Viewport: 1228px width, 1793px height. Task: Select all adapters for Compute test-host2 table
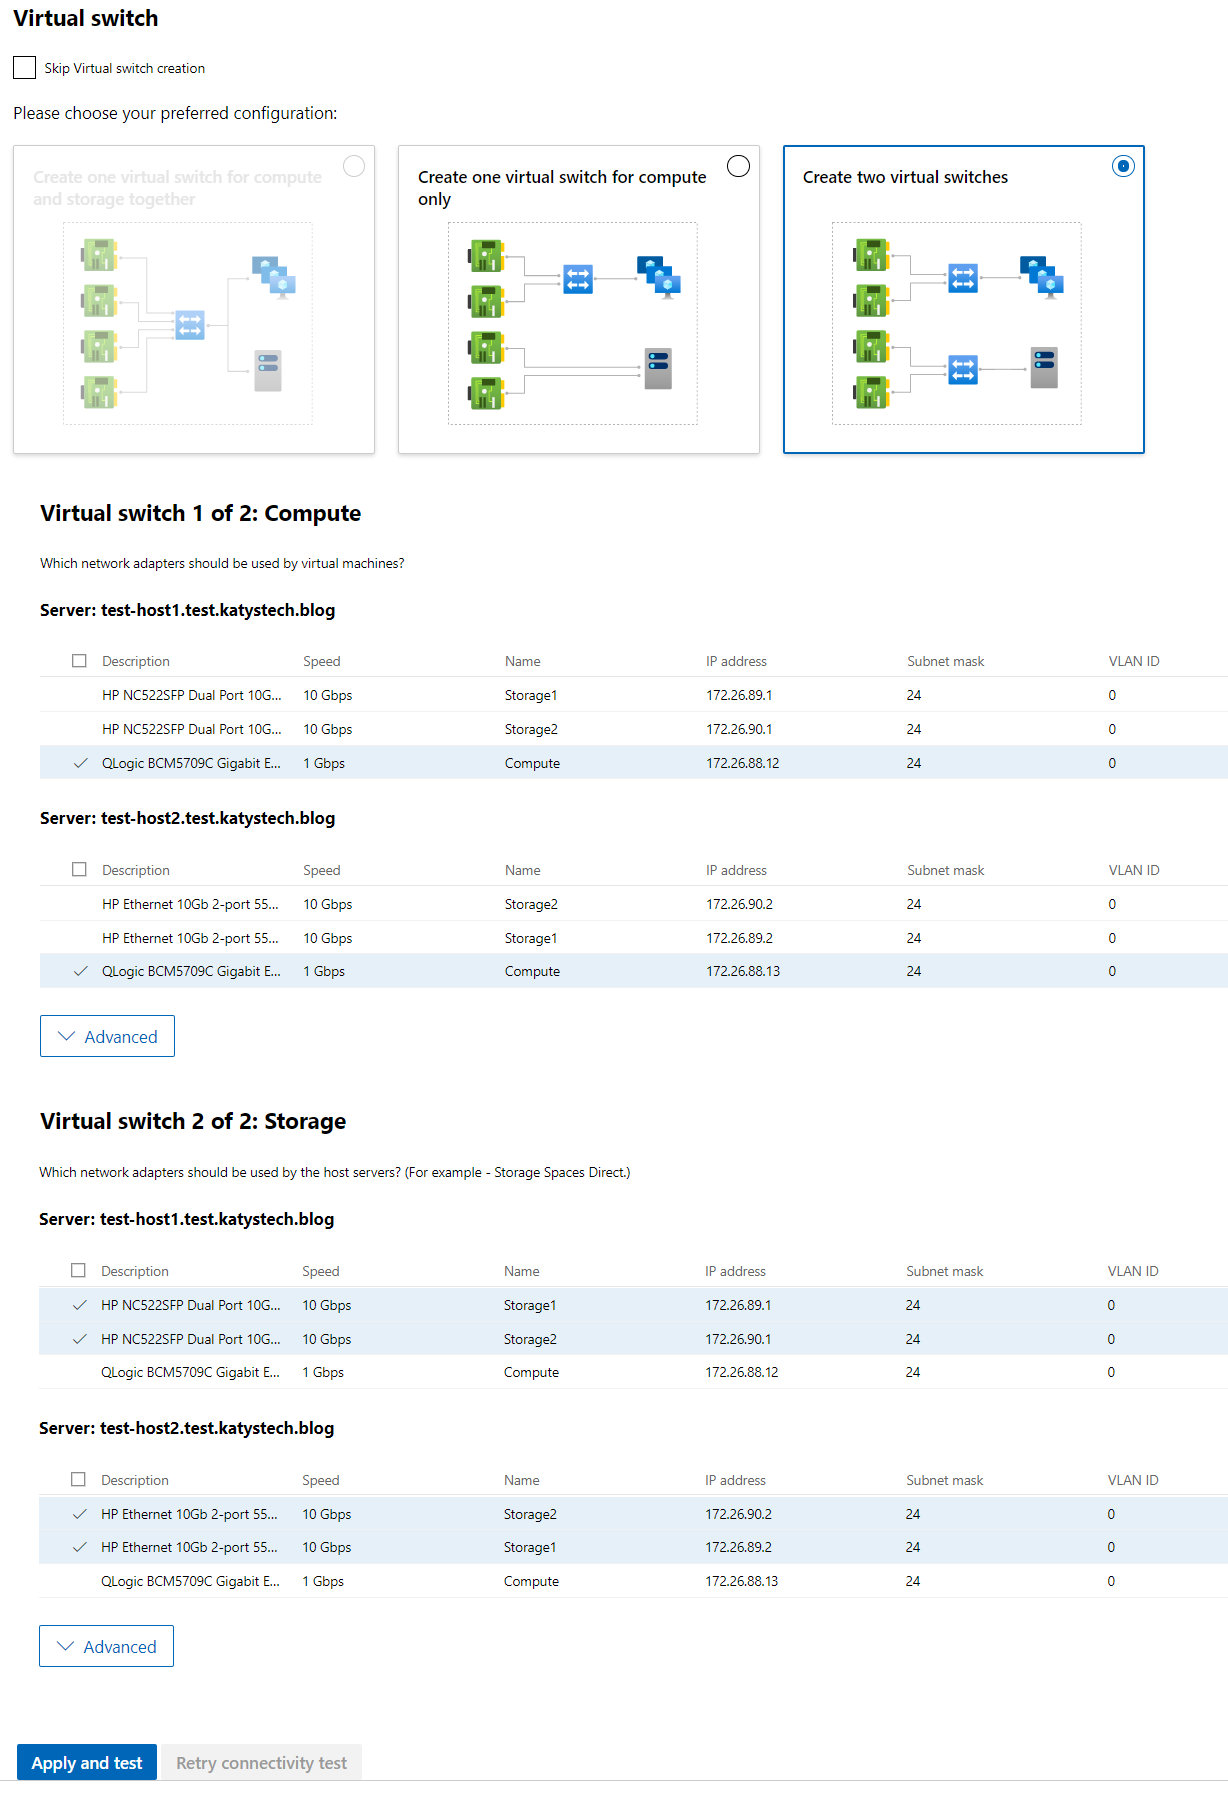click(80, 870)
